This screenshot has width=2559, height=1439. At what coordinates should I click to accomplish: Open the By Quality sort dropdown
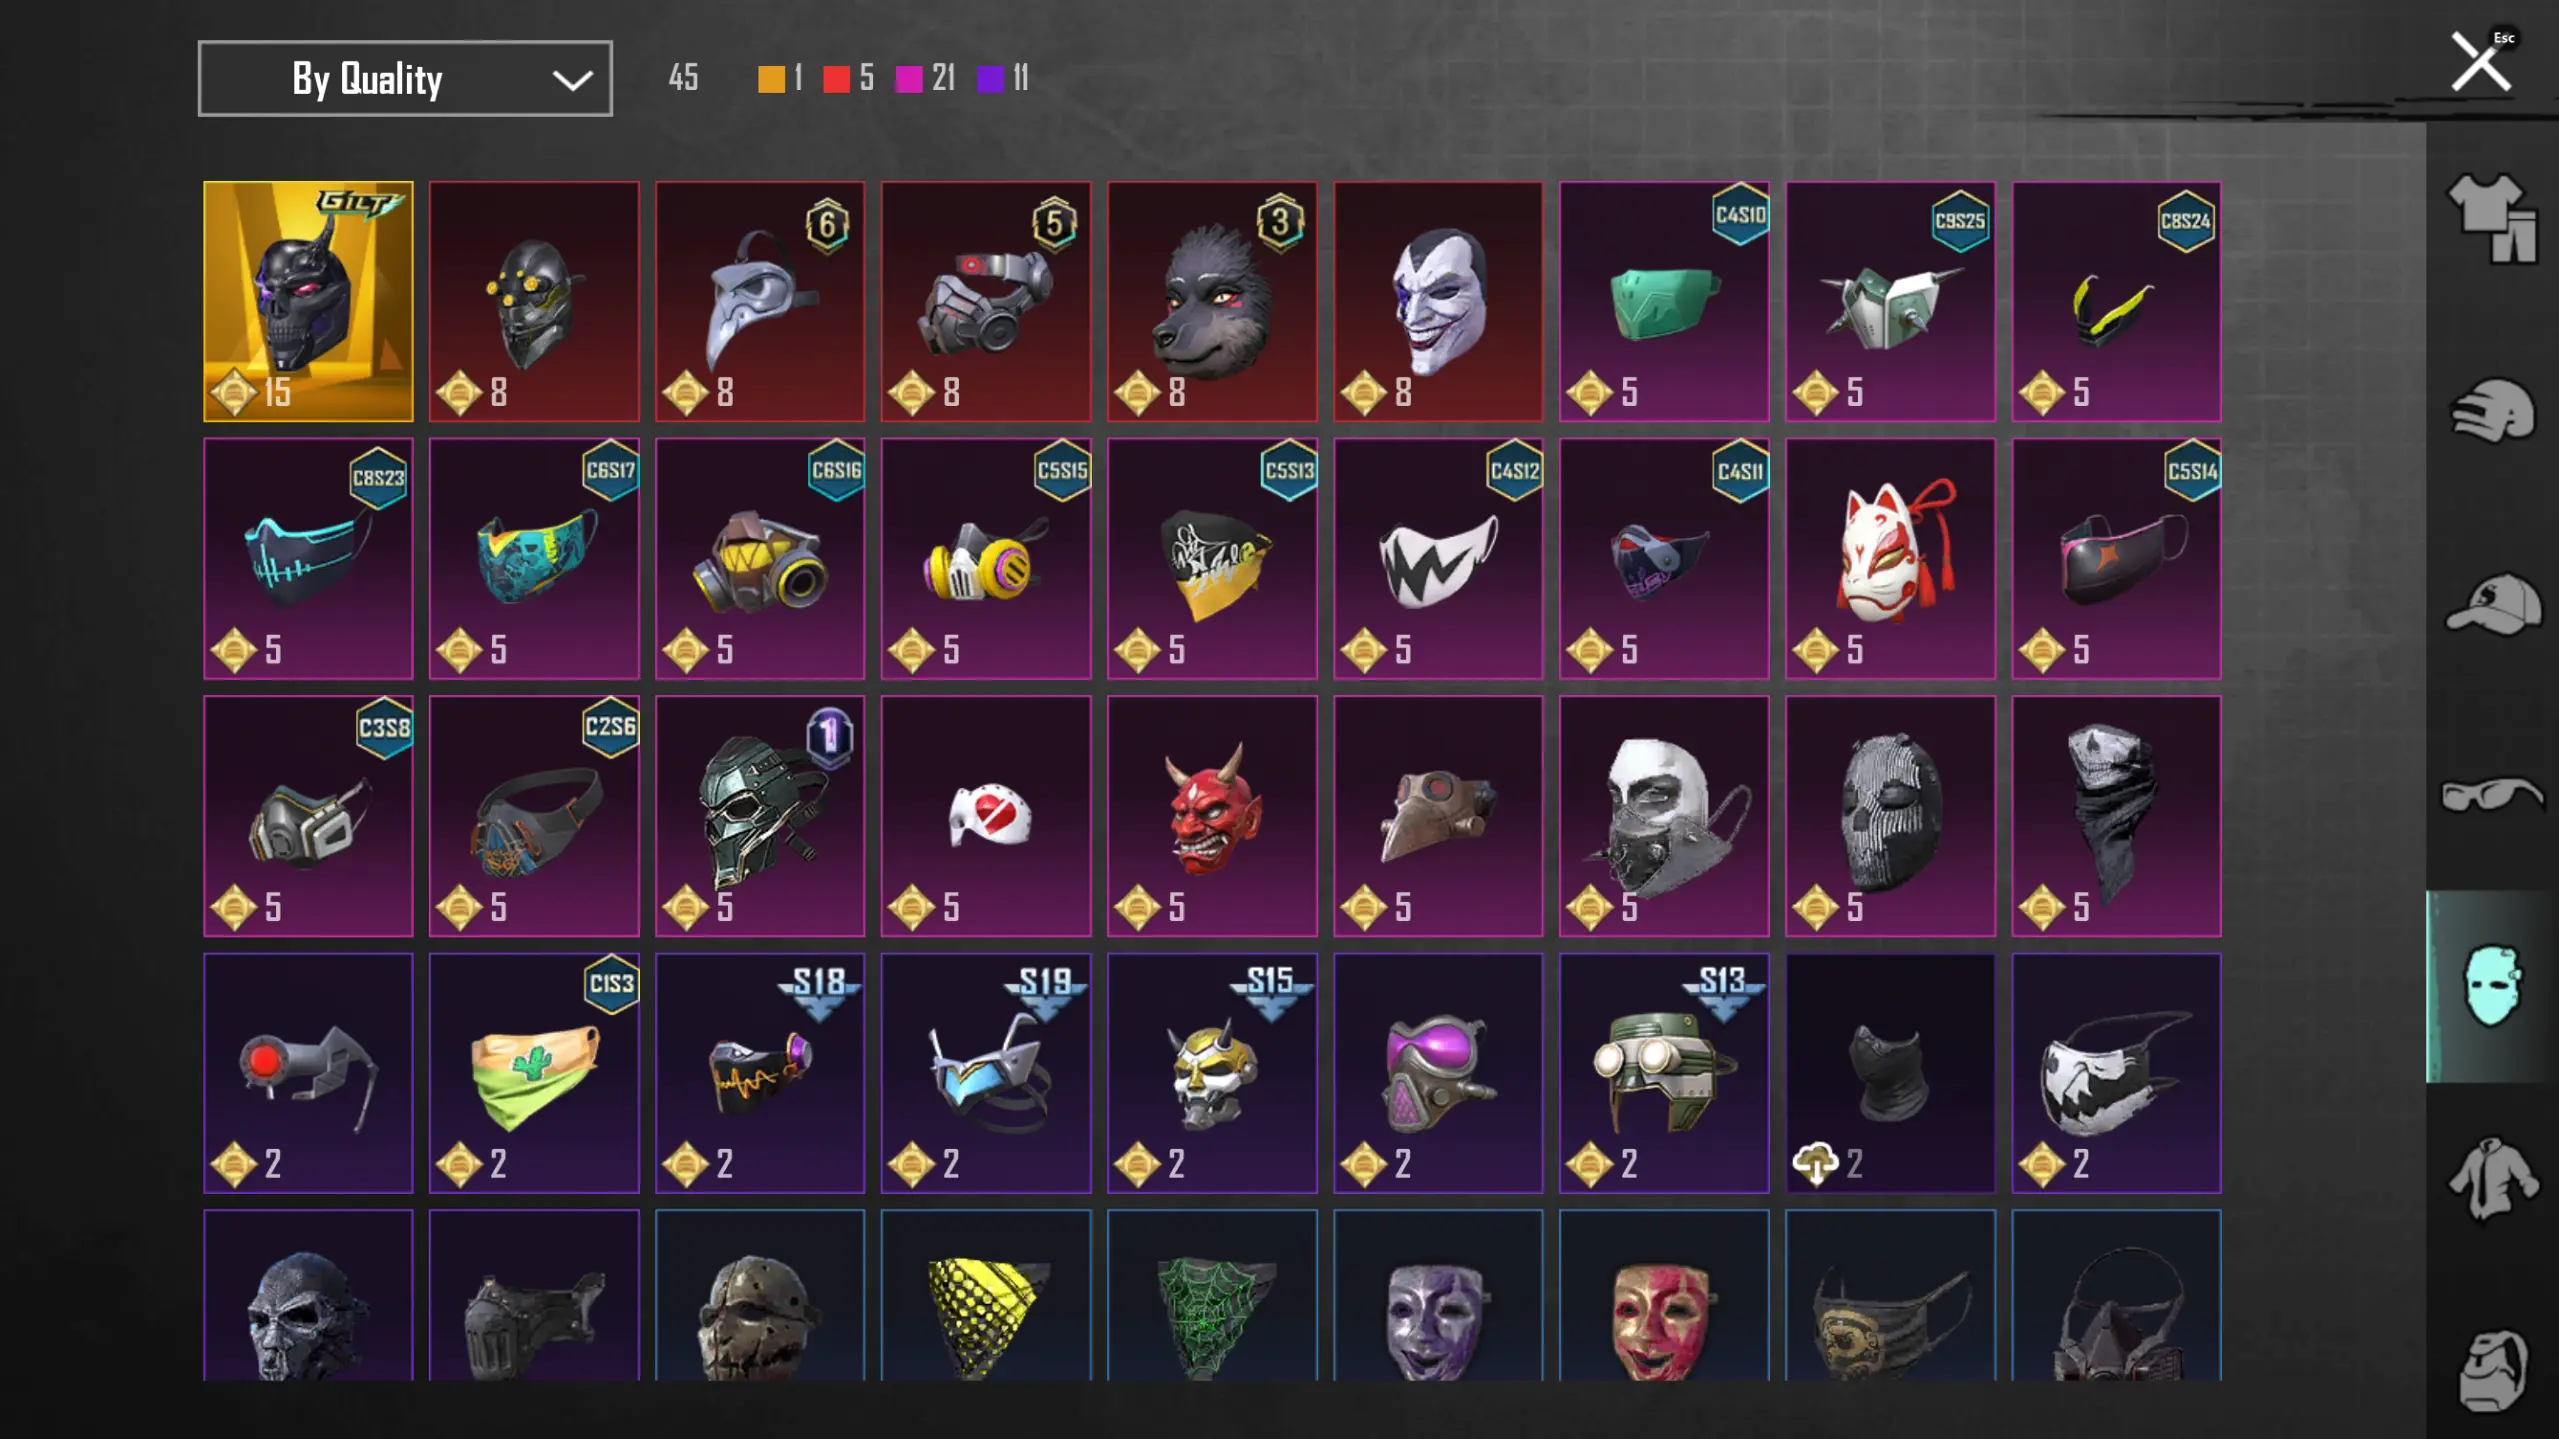(x=405, y=79)
